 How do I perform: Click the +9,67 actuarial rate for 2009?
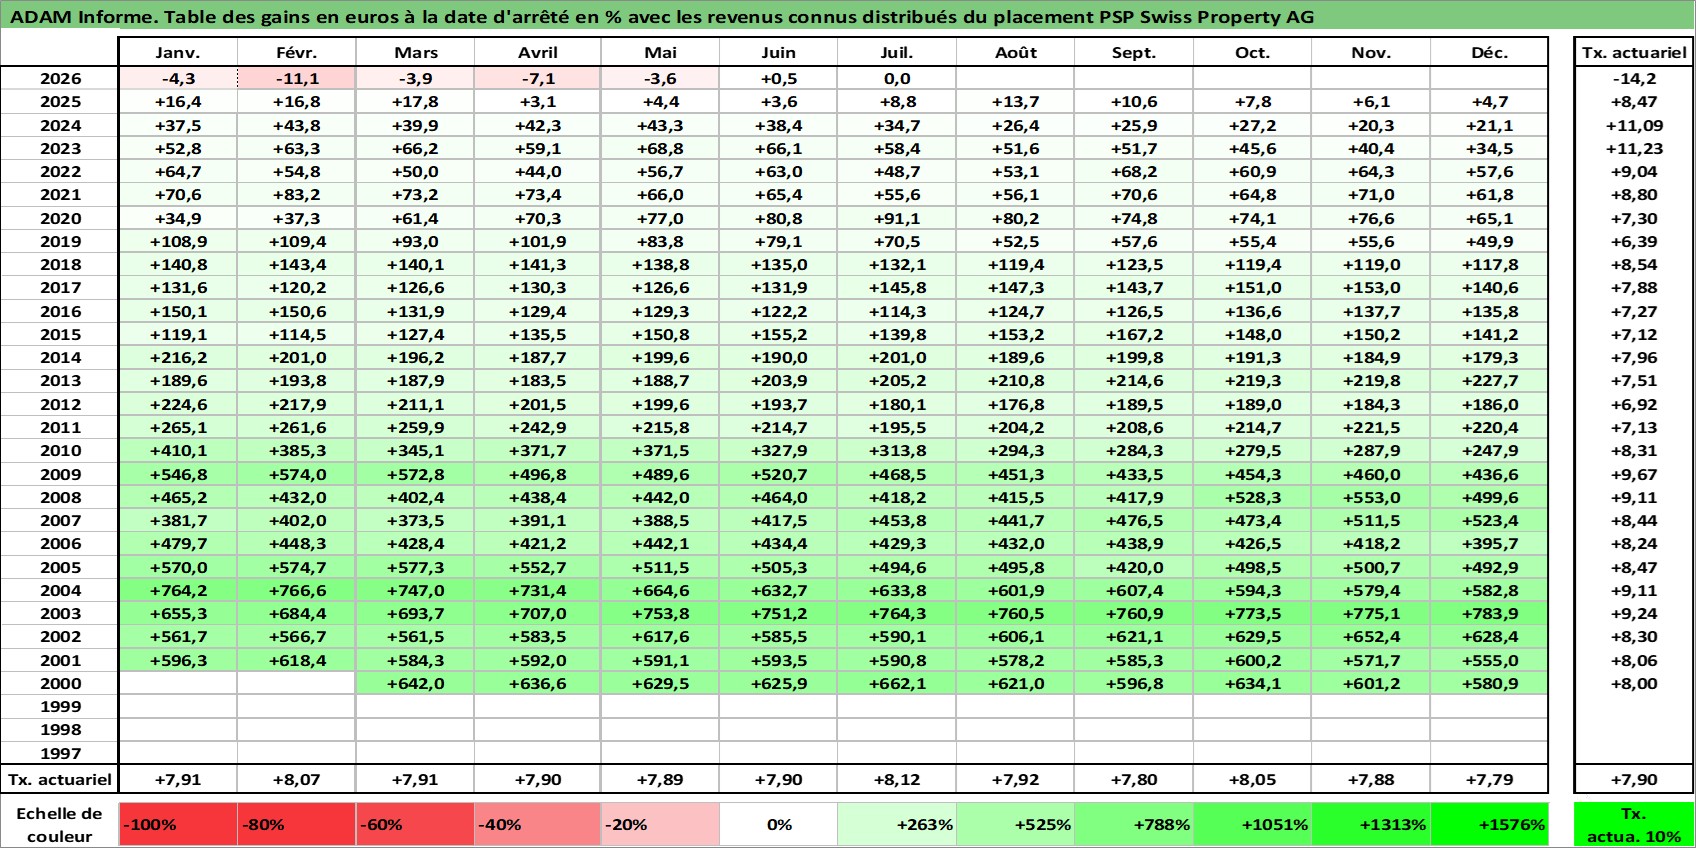pos(1634,474)
